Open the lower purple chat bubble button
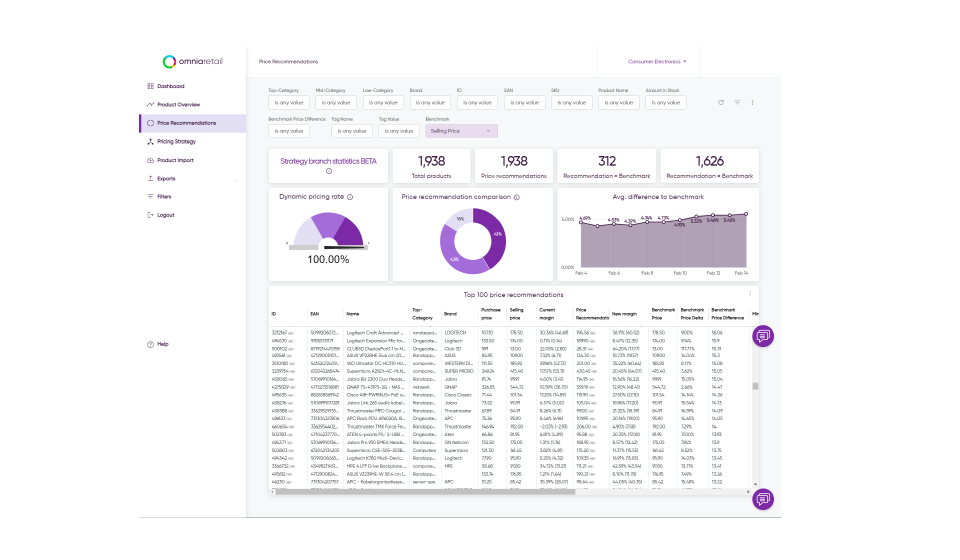This screenshot has height=560, width=960. coord(763,499)
